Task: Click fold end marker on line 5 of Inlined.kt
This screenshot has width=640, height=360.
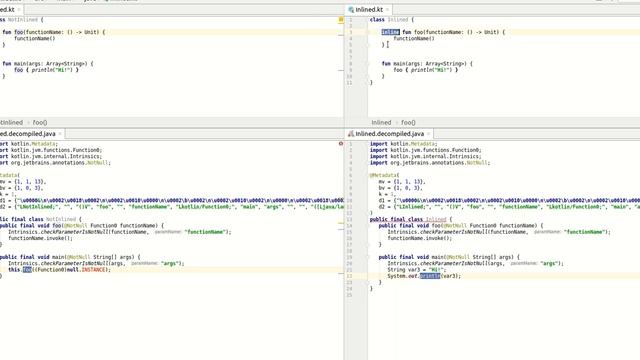Action: (367, 44)
